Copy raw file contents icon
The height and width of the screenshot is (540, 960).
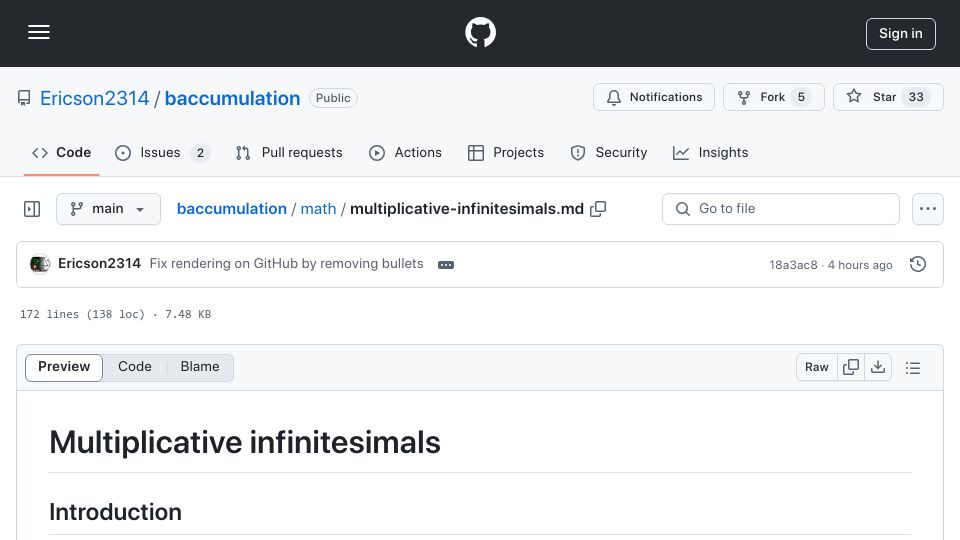[x=850, y=367]
